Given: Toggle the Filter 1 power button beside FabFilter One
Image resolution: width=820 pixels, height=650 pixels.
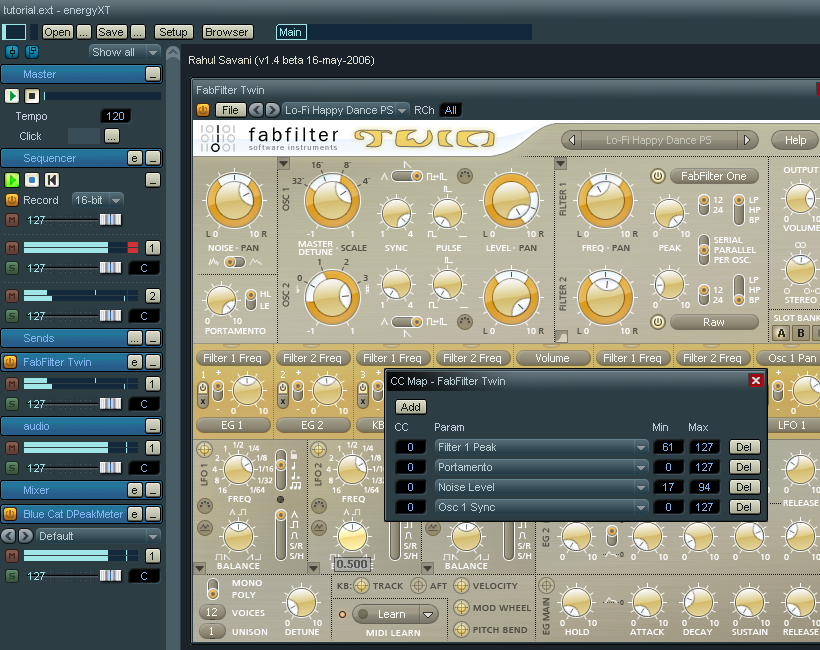Looking at the screenshot, I should pyautogui.click(x=657, y=176).
